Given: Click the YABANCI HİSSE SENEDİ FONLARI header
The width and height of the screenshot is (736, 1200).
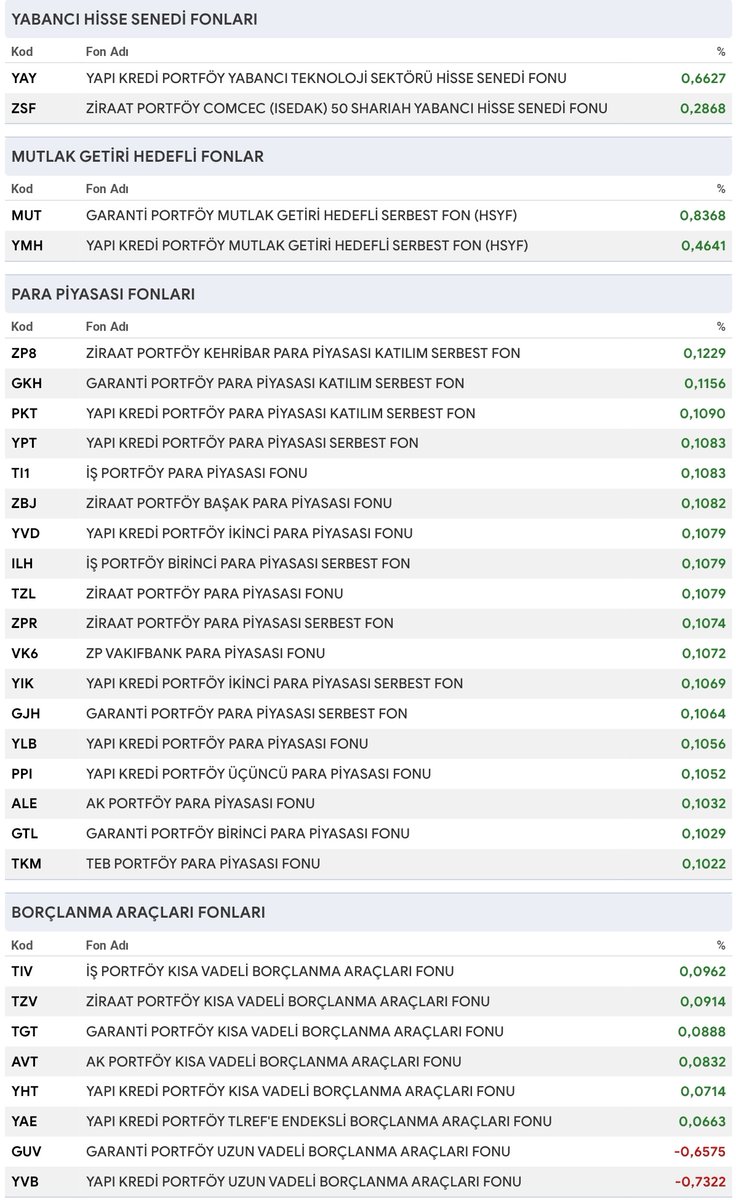Looking at the screenshot, I should 134,19.
